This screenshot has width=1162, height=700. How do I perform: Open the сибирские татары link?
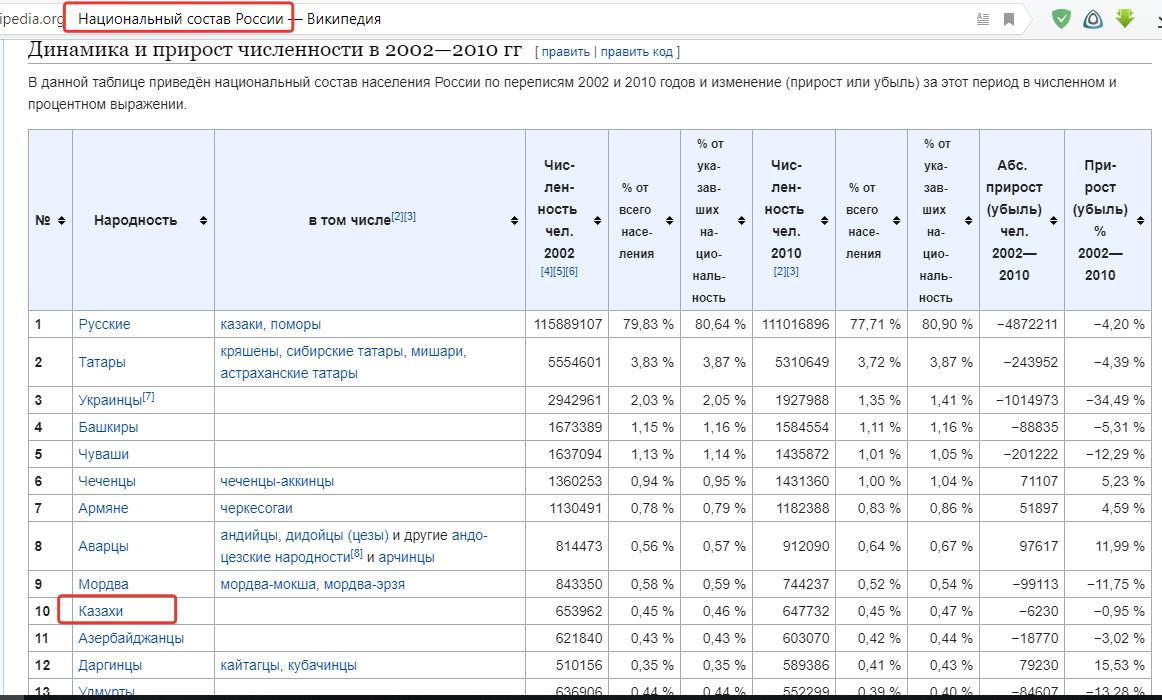coord(345,351)
